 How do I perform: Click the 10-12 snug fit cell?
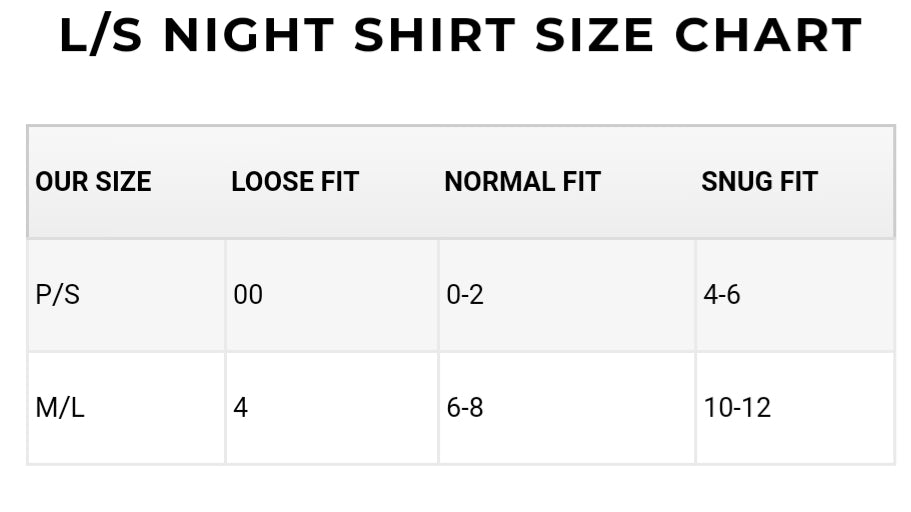point(795,408)
